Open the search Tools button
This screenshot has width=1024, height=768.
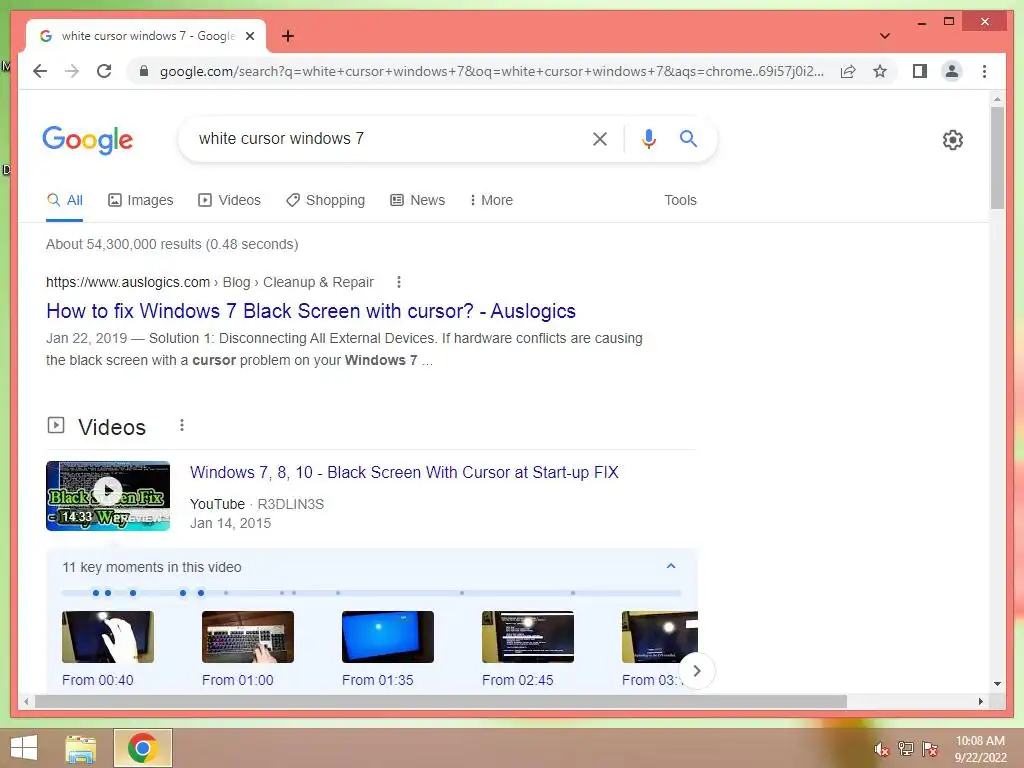tap(680, 200)
